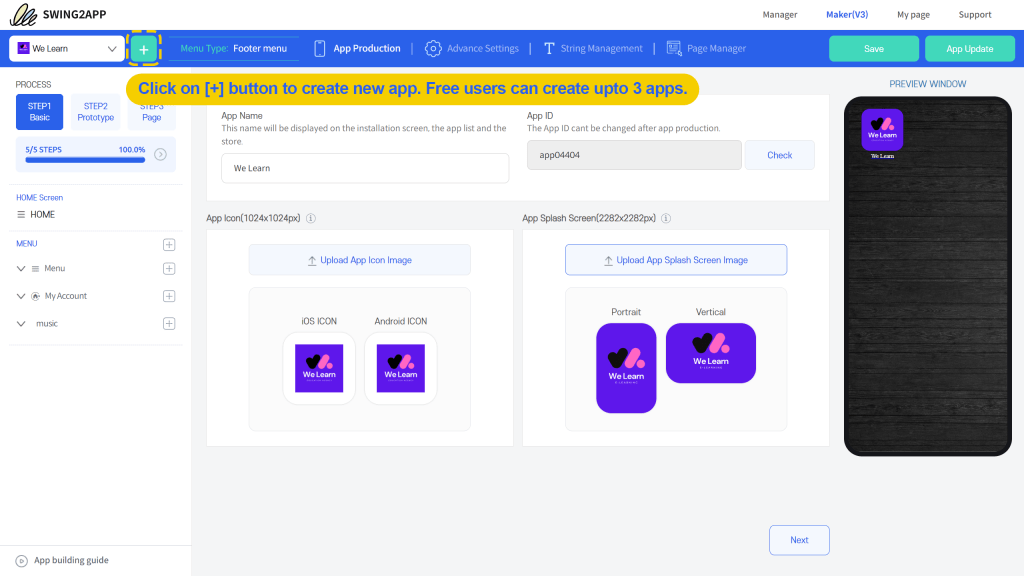Select STEP2 Prototype process step
Viewport: 1024px width, 576px height.
point(95,112)
